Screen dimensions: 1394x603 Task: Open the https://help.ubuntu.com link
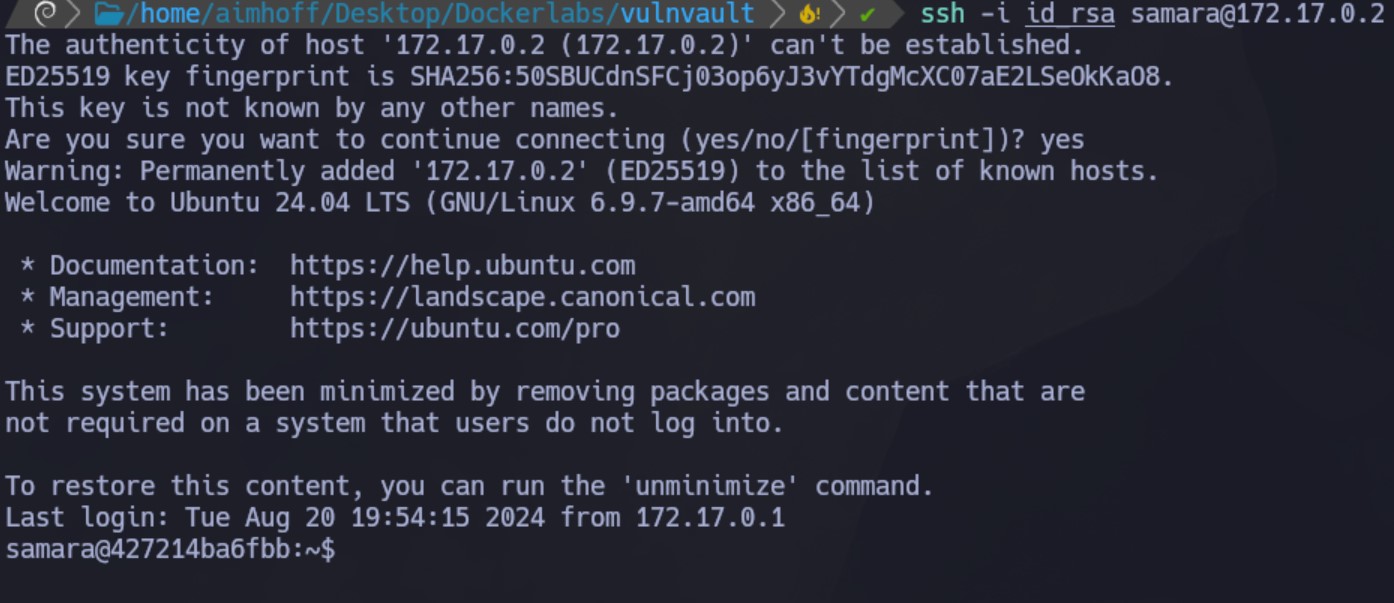462,266
